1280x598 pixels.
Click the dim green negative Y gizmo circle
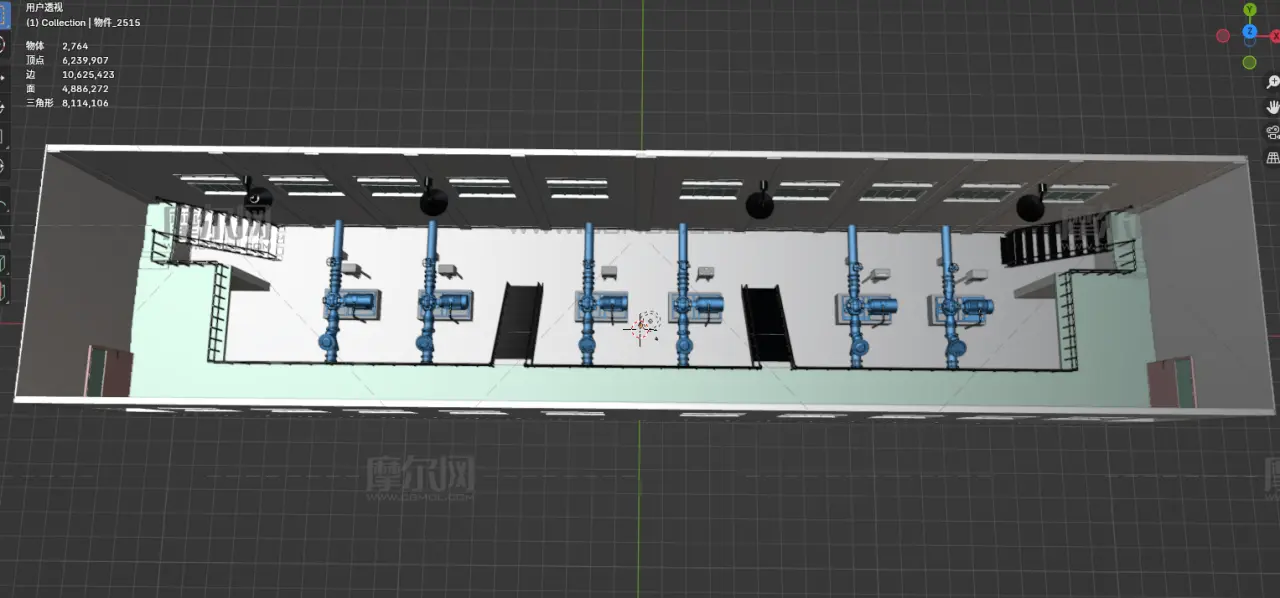click(1250, 63)
